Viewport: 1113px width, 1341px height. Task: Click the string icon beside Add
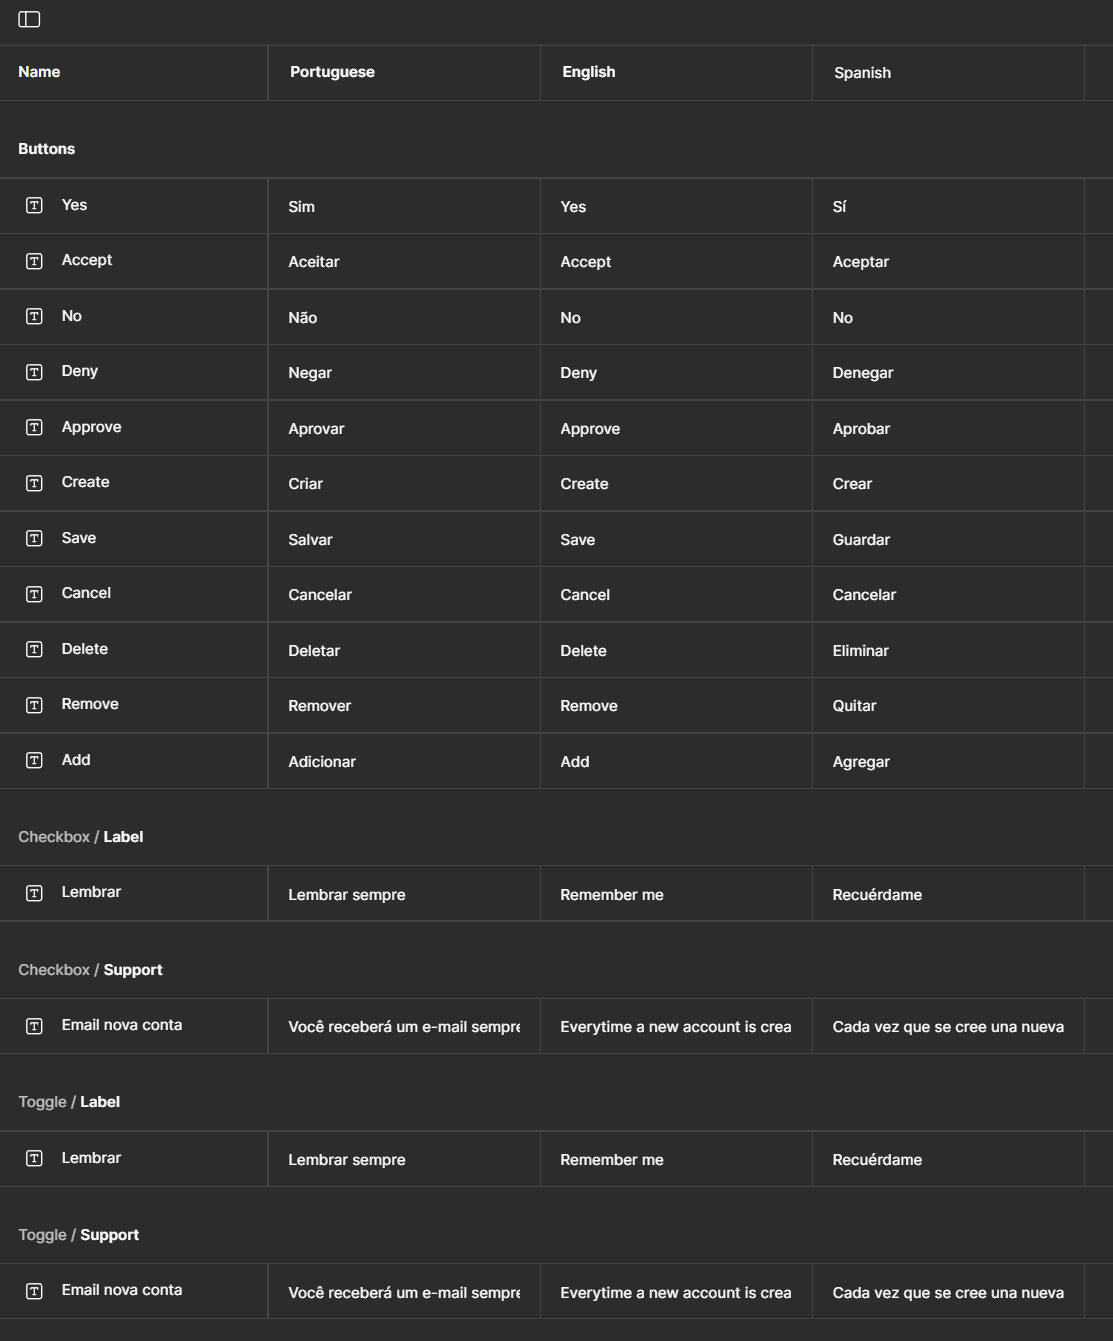click(34, 761)
